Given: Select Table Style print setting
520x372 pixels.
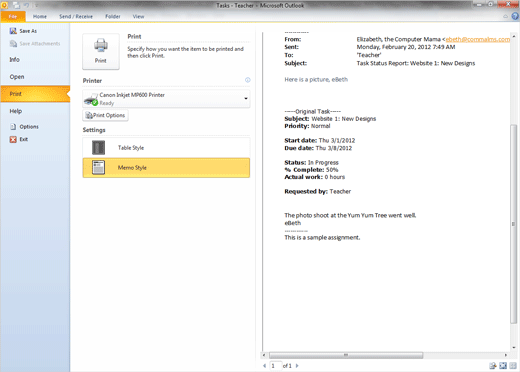Looking at the screenshot, I should (x=166, y=148).
